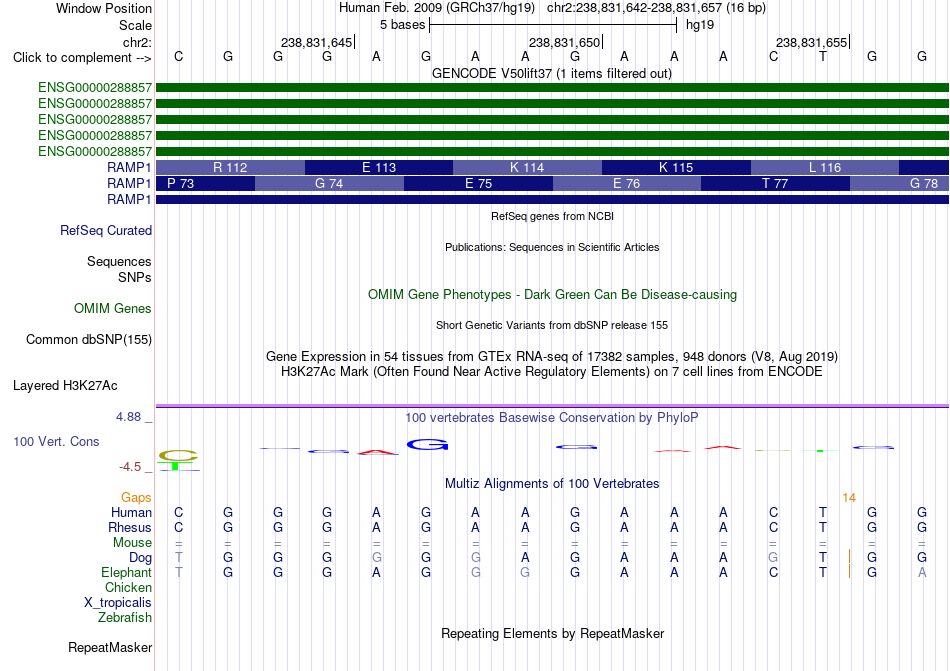The width and height of the screenshot is (950, 671).
Task: Click position chr2:238,831,642-238,831,657 text
Action: (x=656, y=8)
